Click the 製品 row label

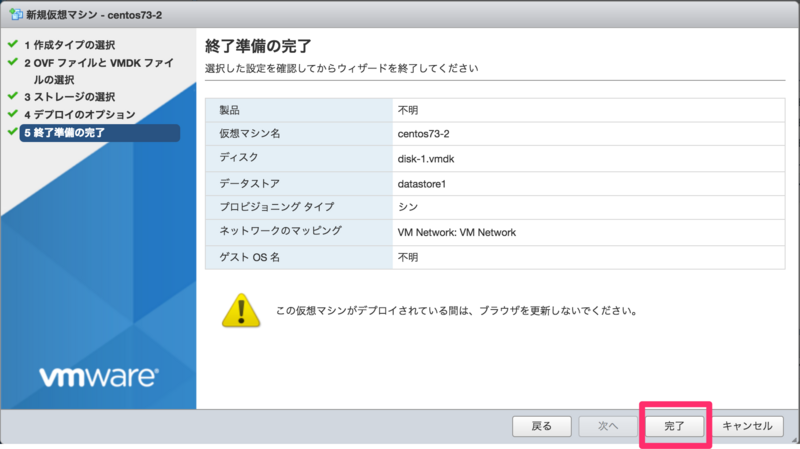tap(230, 110)
